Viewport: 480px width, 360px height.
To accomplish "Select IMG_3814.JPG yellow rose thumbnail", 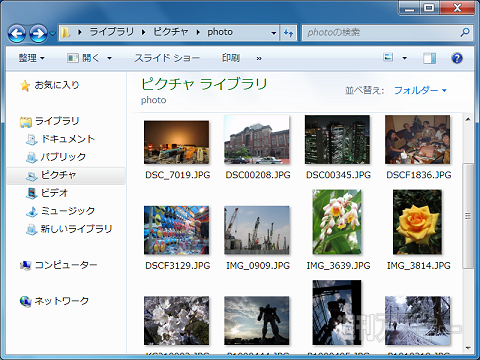I will [417, 222].
